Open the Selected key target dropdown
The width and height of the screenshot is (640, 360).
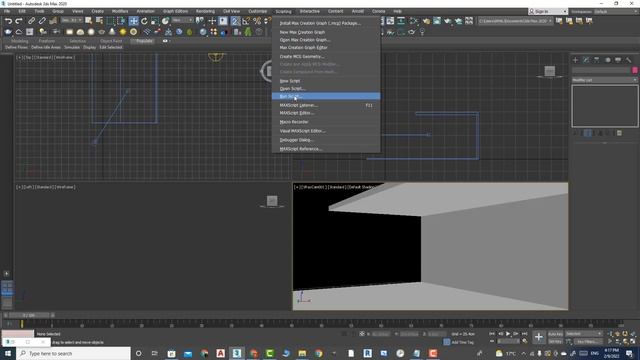coord(584,334)
